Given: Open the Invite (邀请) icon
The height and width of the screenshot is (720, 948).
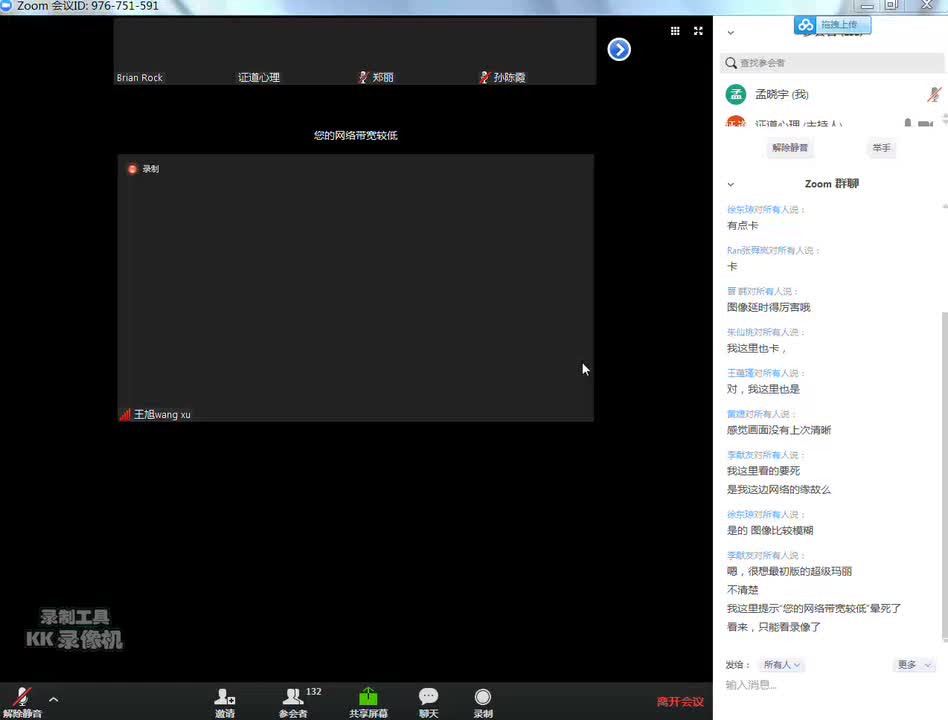Looking at the screenshot, I should (224, 703).
